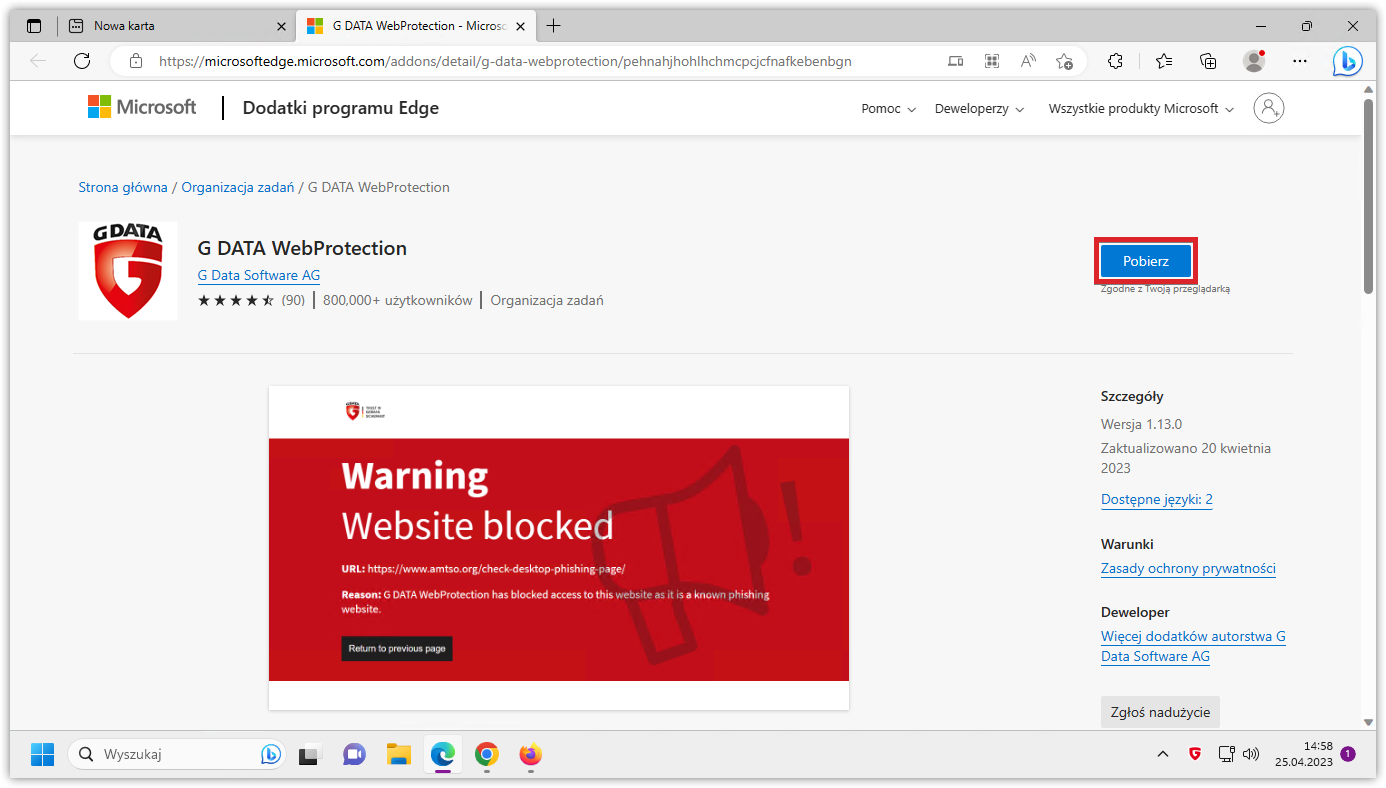Viewport: 1386px width, 788px height.
Task: Open Task View on the taskbar
Action: 311,754
